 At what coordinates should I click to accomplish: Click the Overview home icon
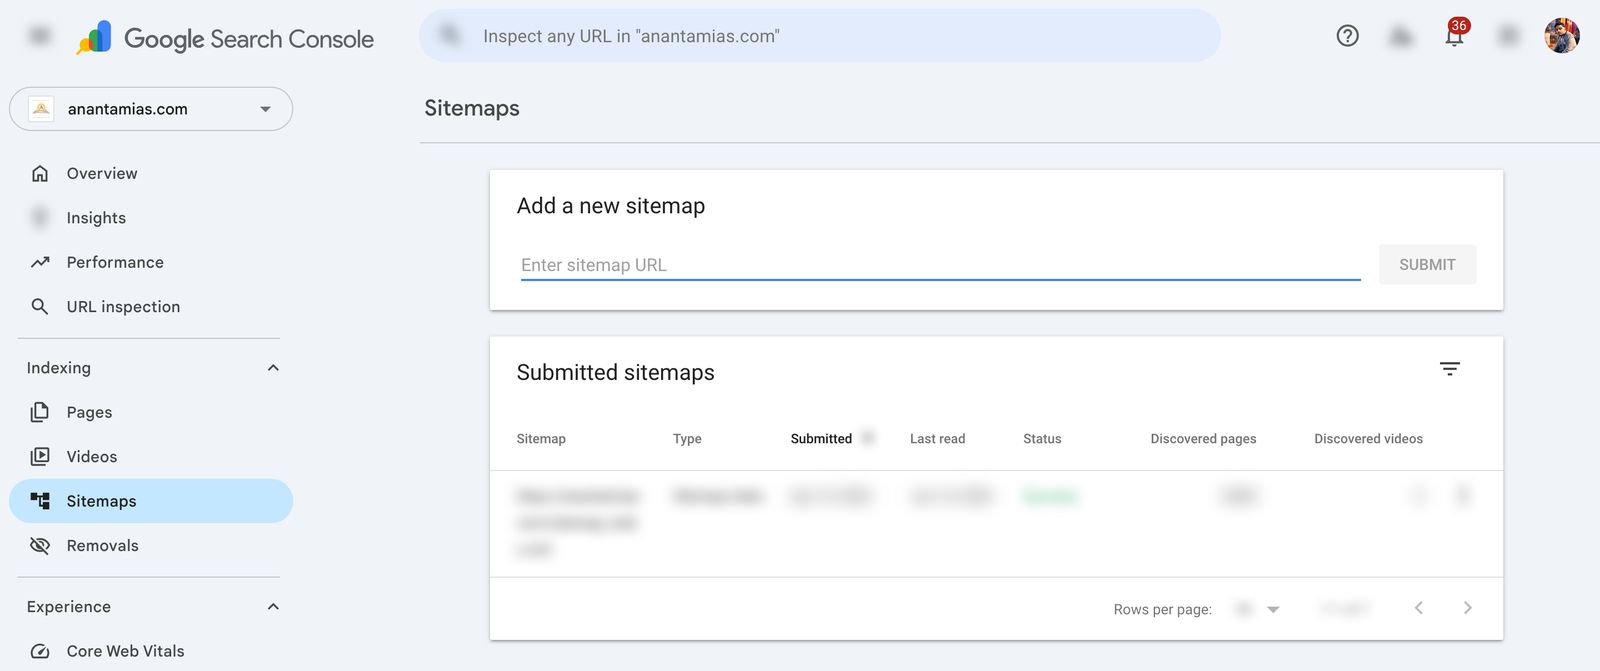point(40,173)
